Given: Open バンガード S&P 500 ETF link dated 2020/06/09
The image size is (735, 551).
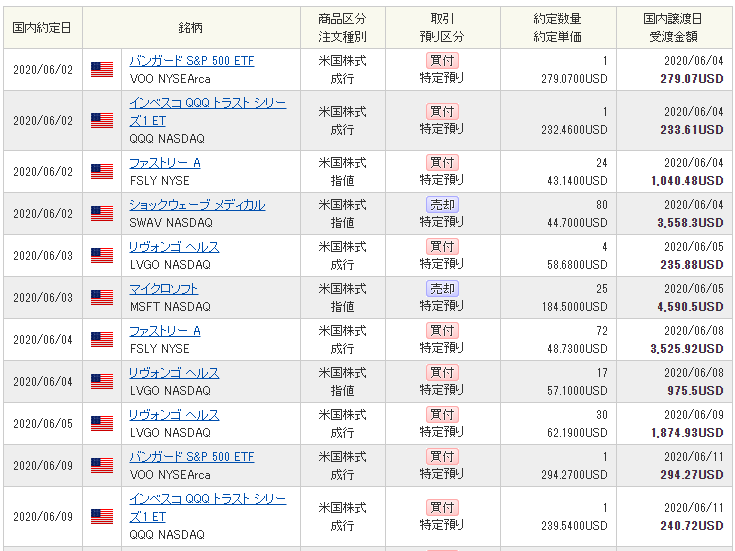Looking at the screenshot, I should point(192,457).
